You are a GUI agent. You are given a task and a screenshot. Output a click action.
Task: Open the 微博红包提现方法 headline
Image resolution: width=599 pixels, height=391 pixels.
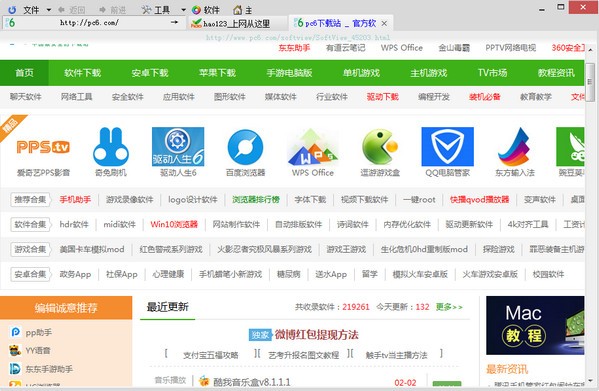[x=316, y=335]
